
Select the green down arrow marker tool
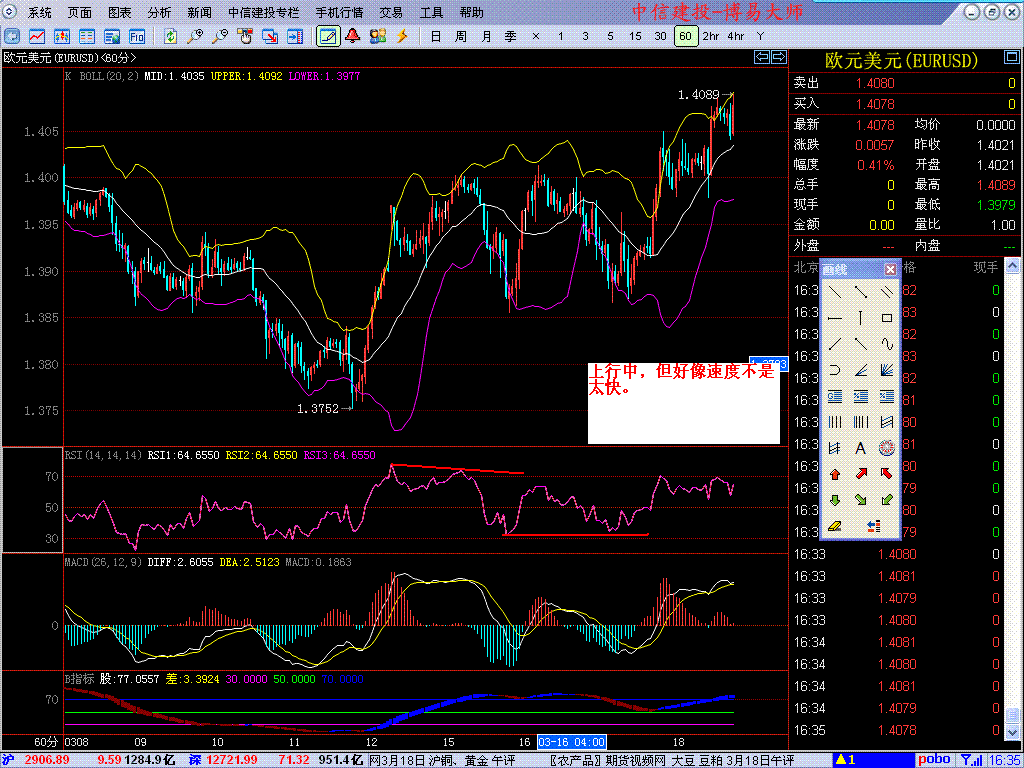coord(834,500)
